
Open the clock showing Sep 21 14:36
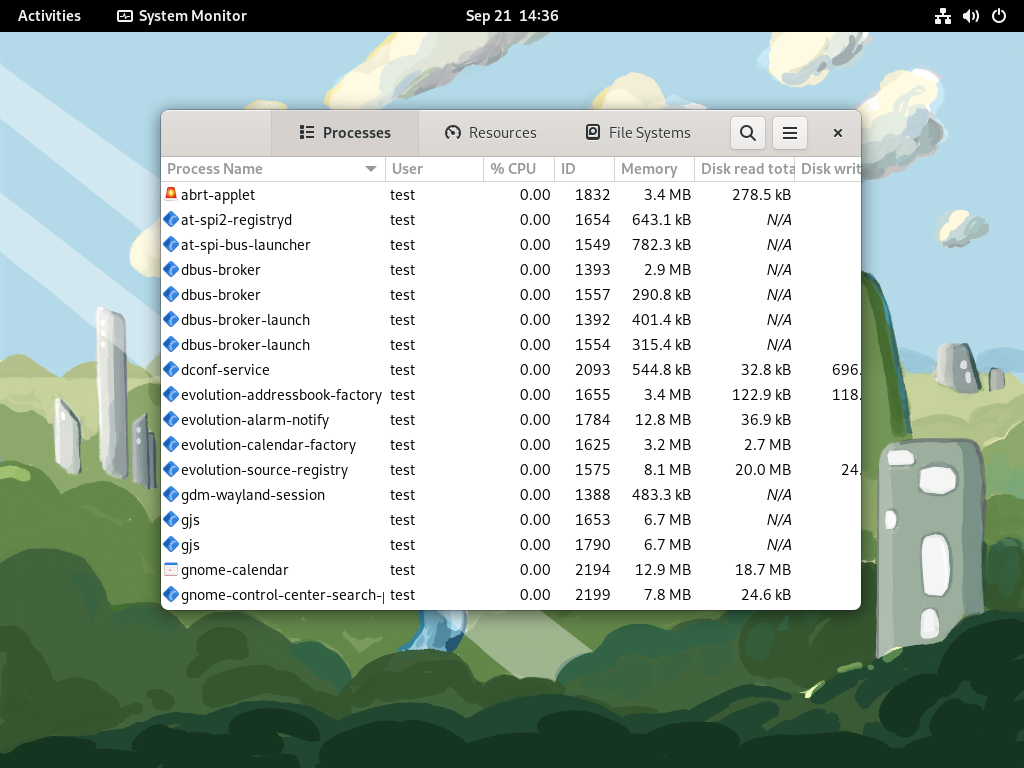point(512,16)
